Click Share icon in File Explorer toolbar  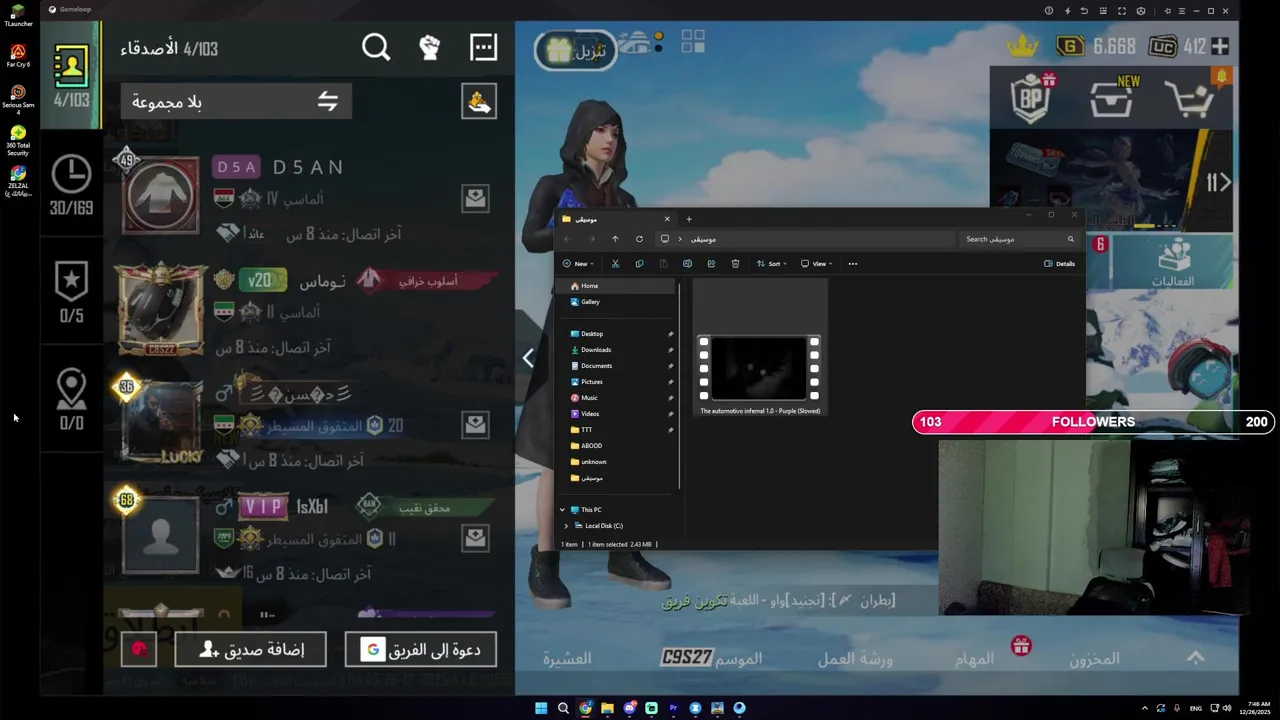(x=711, y=264)
